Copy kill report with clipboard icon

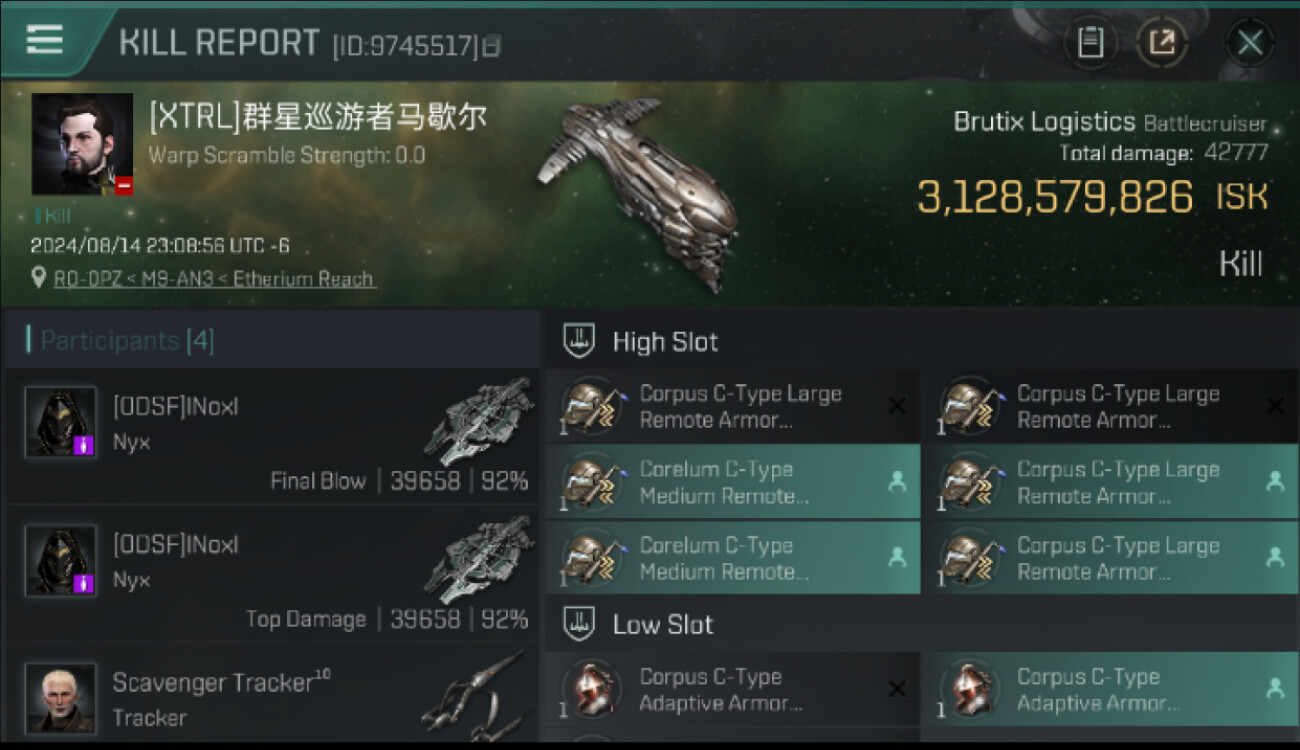click(x=1090, y=43)
